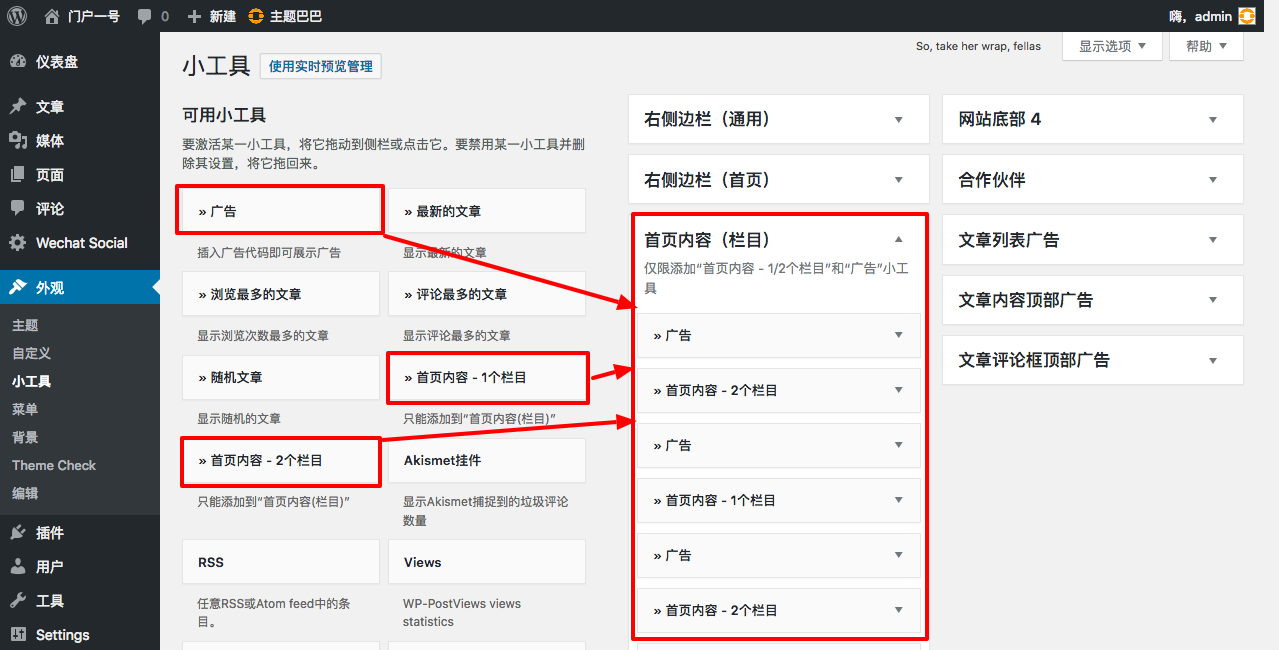Click the 用户 users icon in sidebar
Viewport: 1279px width, 650px height.
(18, 567)
